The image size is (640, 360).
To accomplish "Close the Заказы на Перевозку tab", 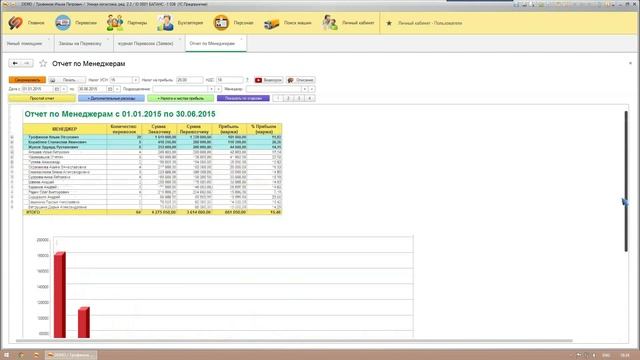I will click(108, 39).
